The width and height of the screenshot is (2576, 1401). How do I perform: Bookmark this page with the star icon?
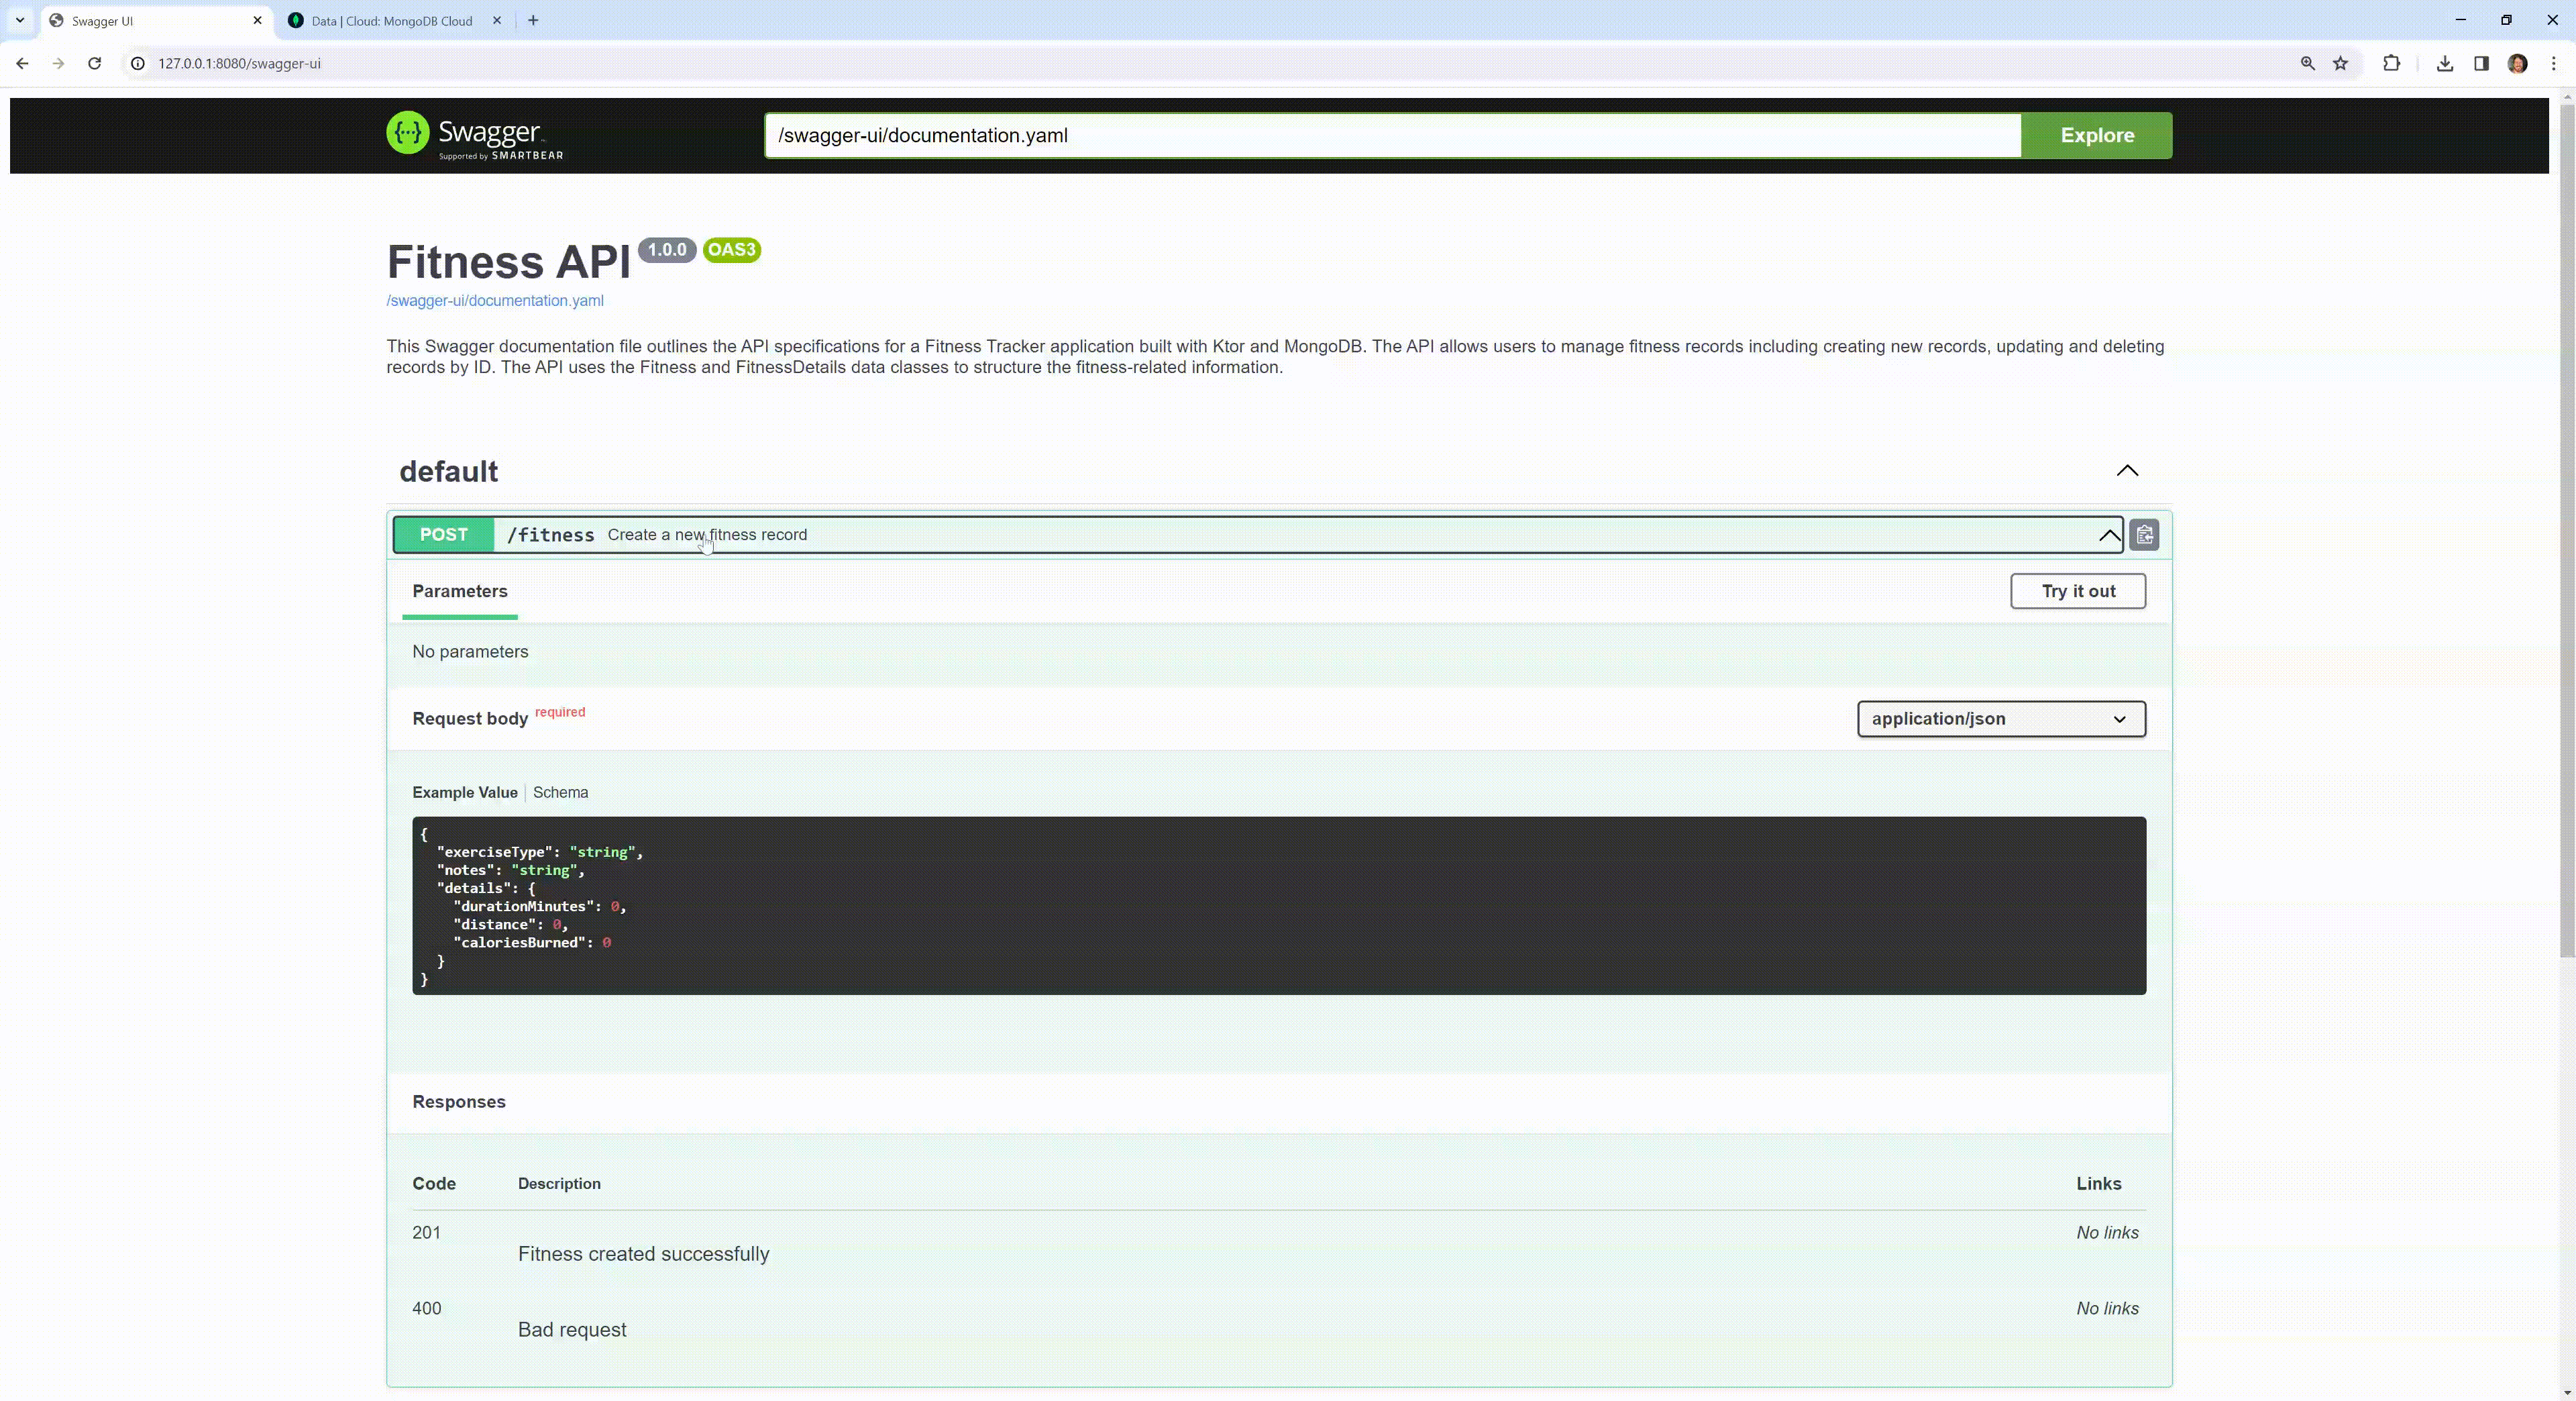[2340, 63]
